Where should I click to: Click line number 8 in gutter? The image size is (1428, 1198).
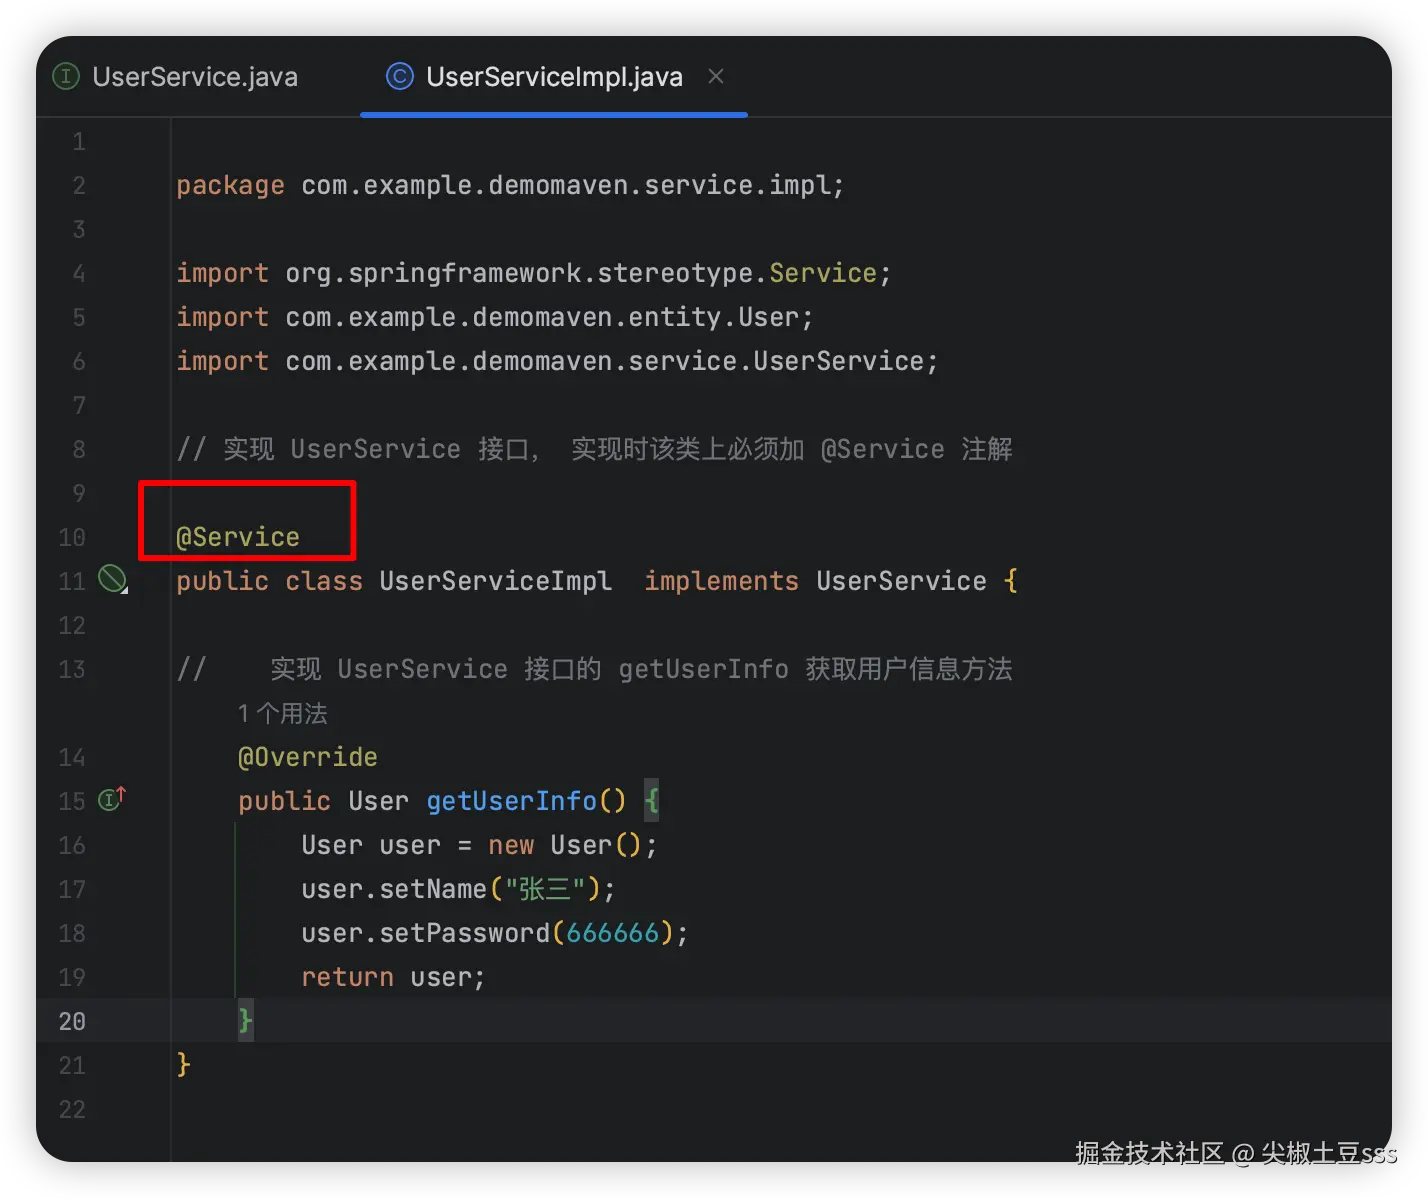pos(79,449)
